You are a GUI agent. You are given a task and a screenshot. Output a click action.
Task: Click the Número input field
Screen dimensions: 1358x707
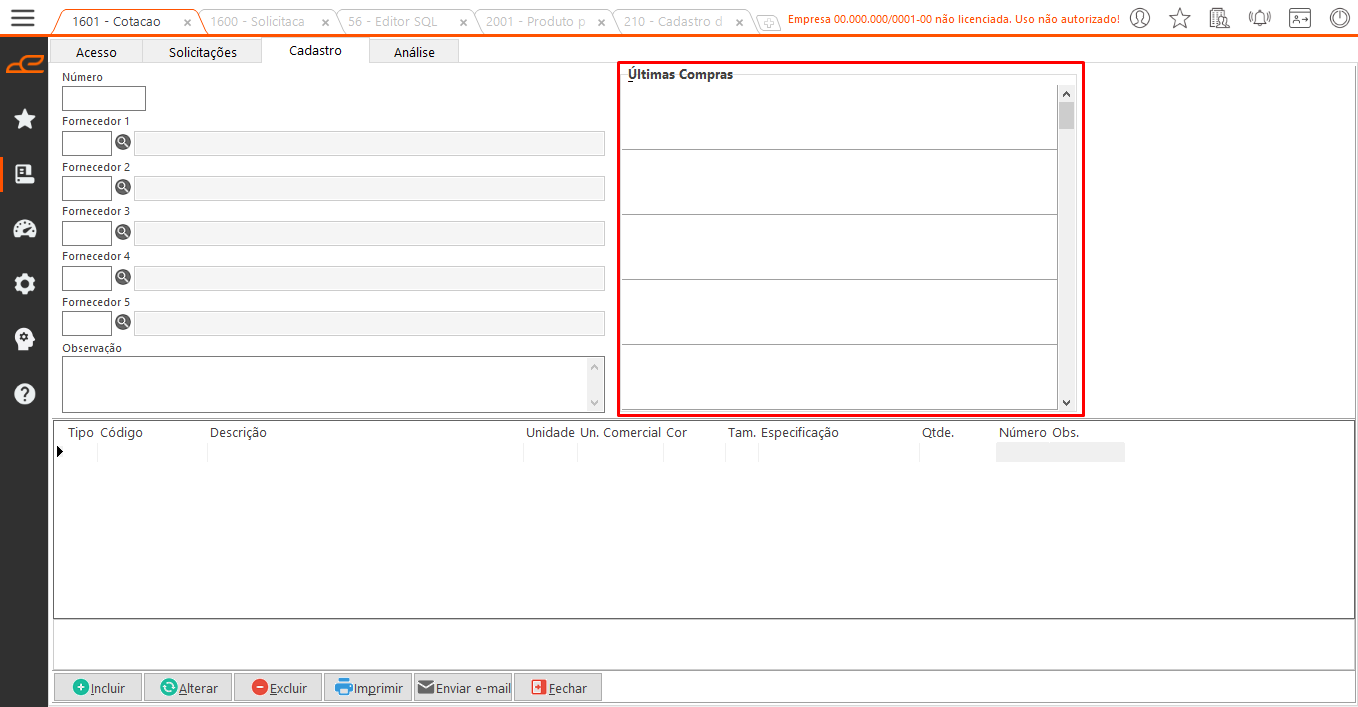[x=104, y=98]
